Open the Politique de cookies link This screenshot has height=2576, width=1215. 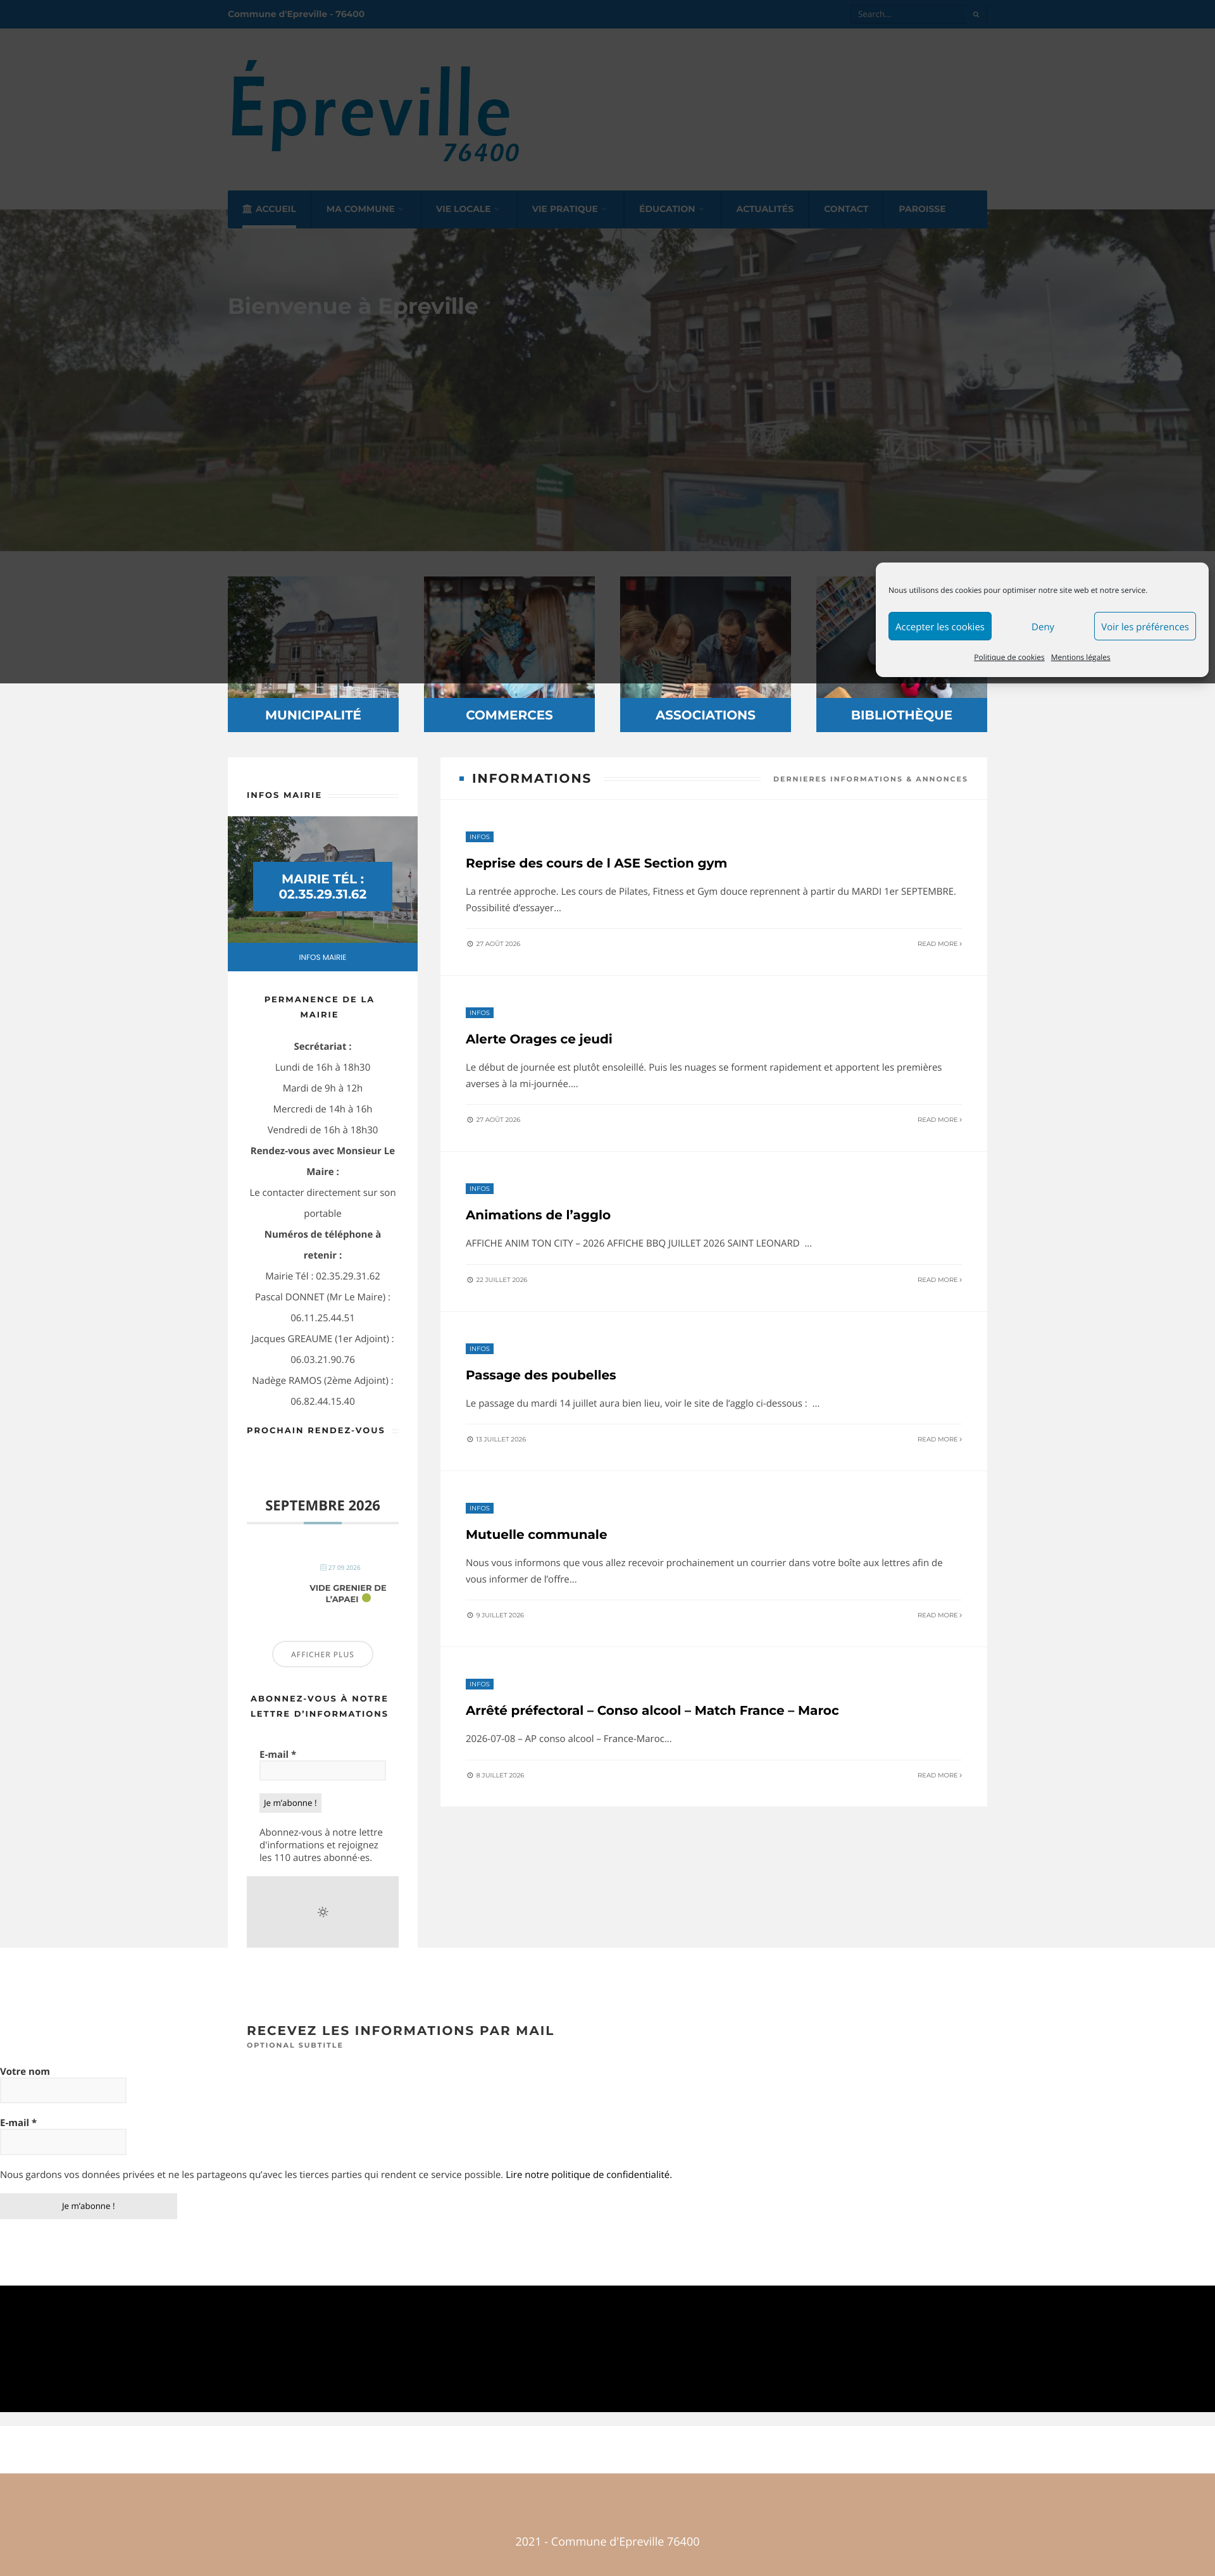pyautogui.click(x=1008, y=657)
